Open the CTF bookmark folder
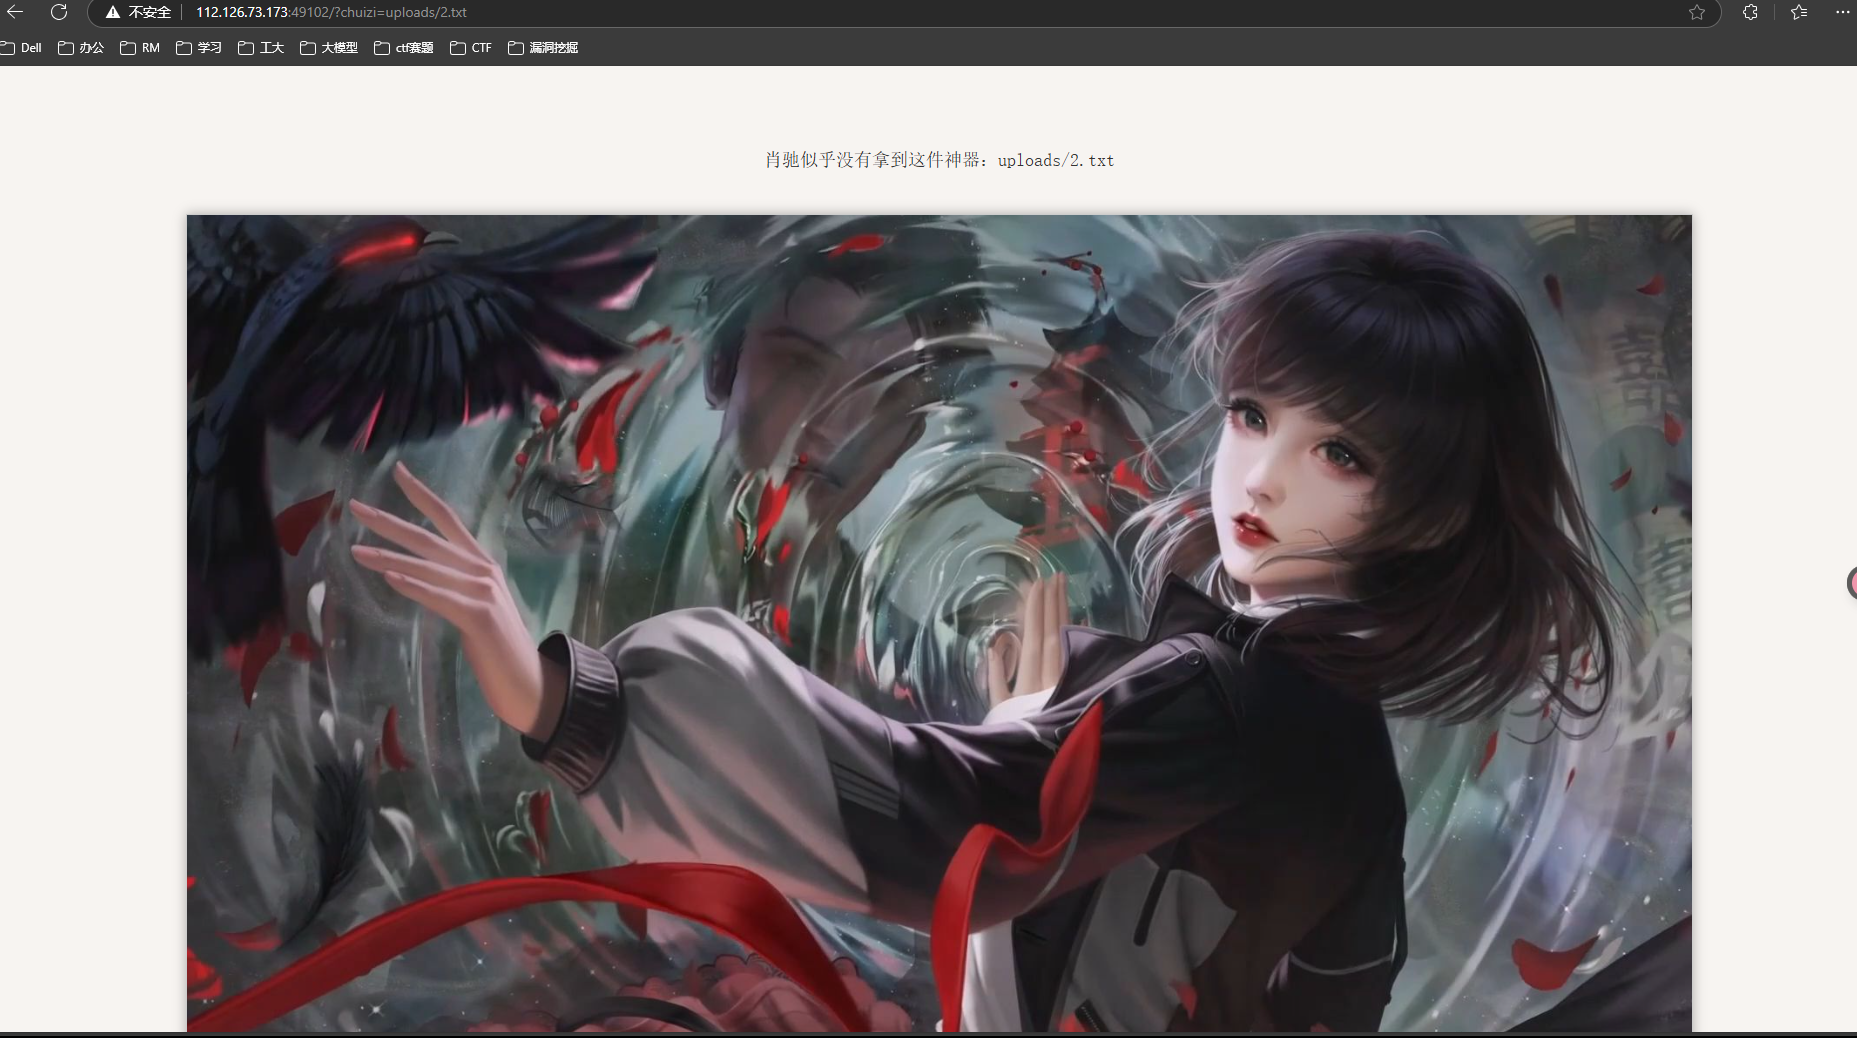Viewport: 1857px width, 1038px height. click(471, 47)
